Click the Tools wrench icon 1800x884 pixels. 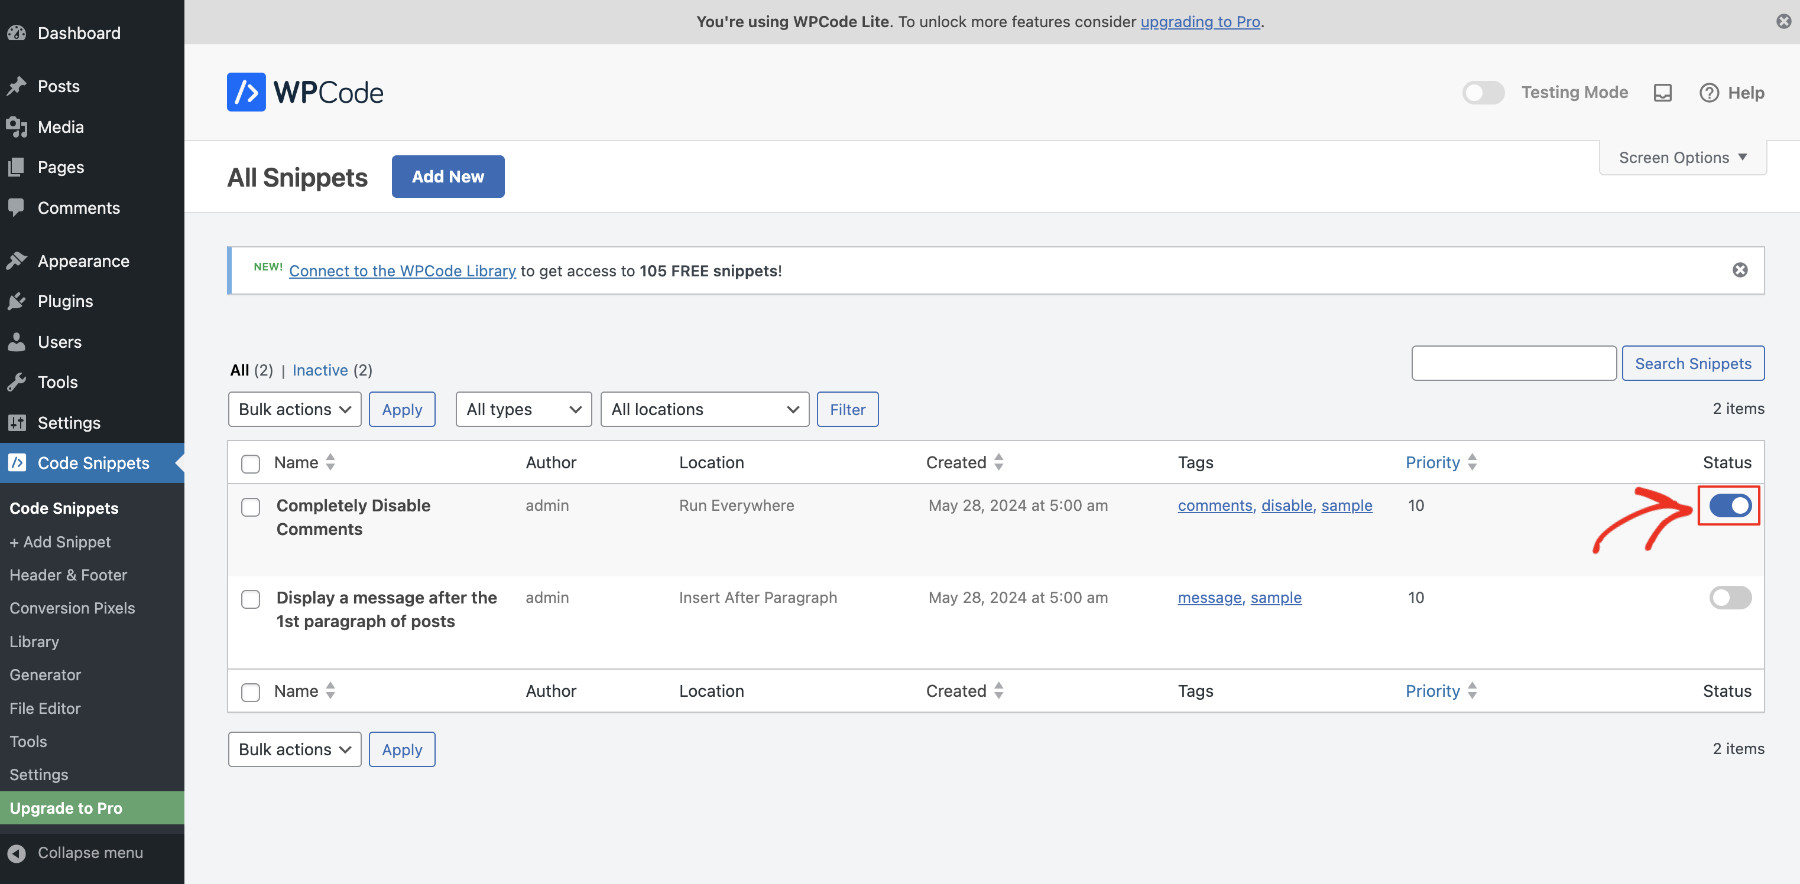(17, 382)
